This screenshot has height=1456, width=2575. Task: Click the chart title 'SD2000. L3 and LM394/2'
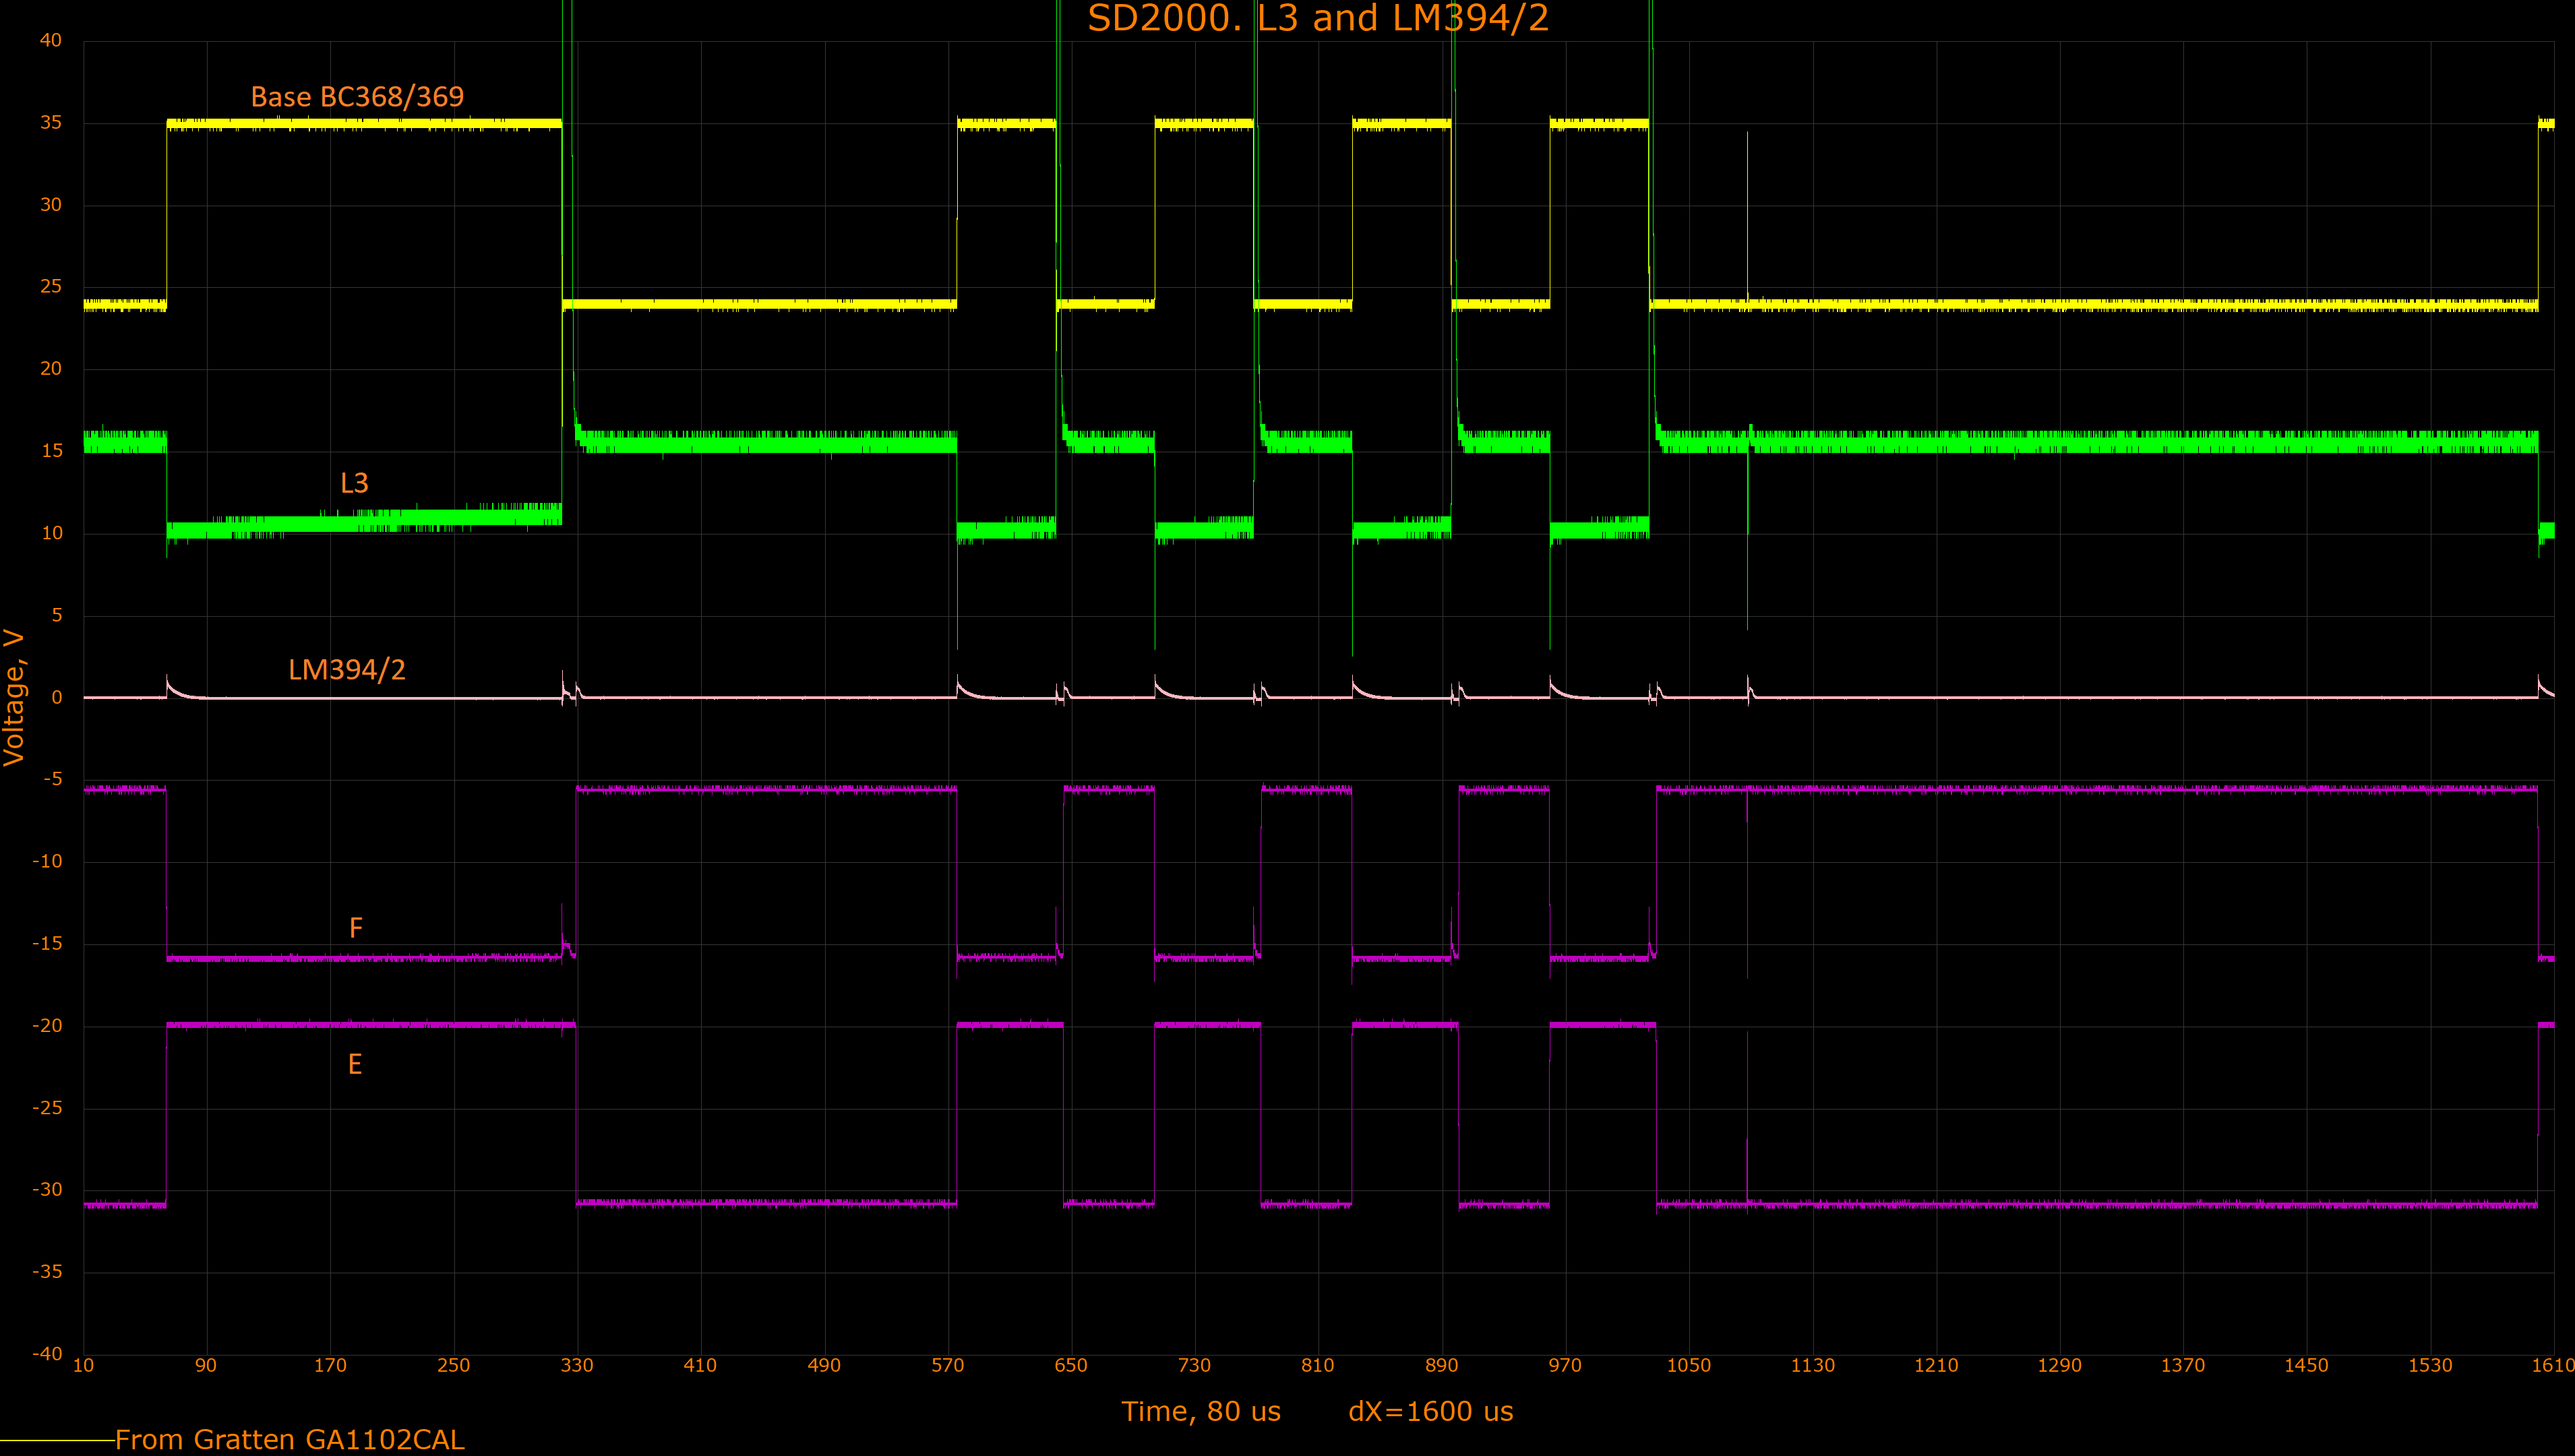click(1317, 18)
